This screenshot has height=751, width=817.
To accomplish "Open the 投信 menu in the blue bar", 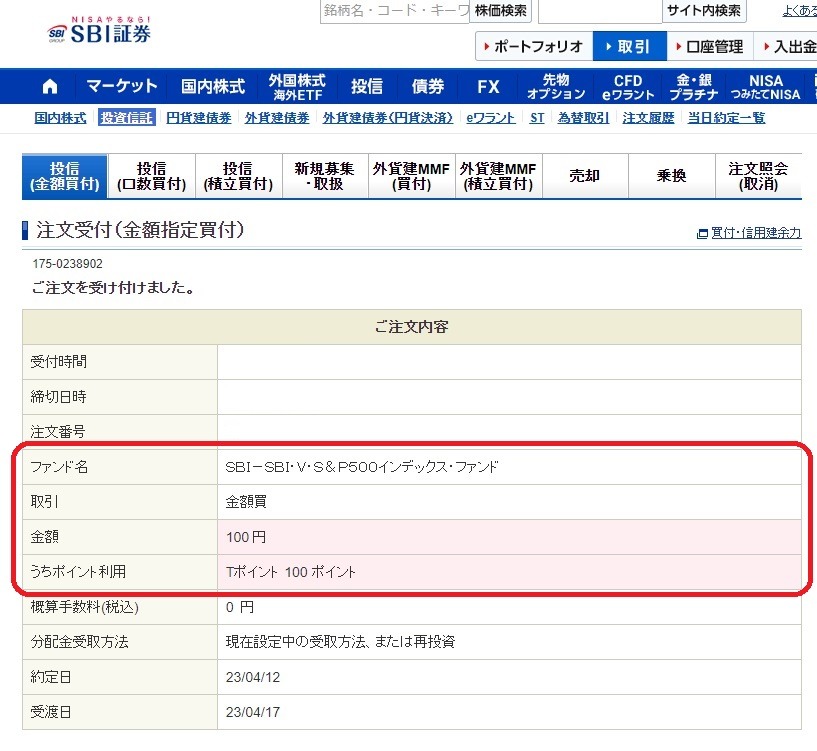I will coord(367,86).
